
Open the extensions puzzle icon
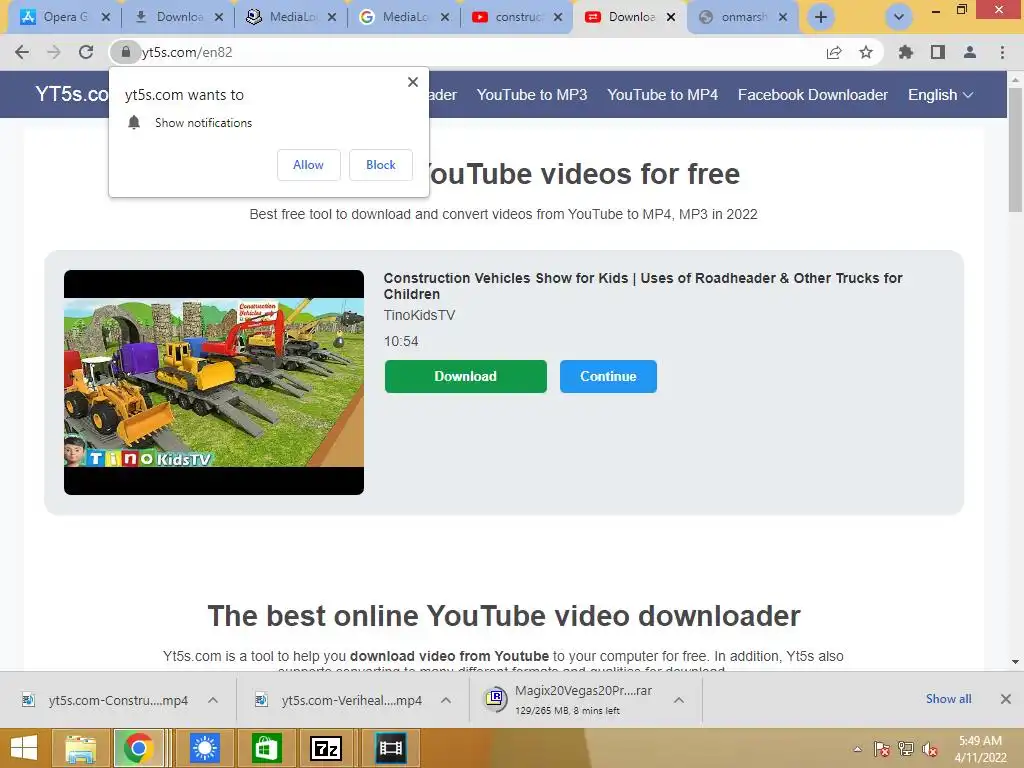click(905, 52)
